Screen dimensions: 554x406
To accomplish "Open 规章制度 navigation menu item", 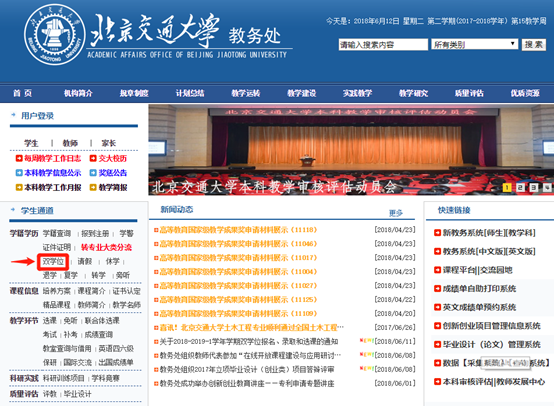I will point(134,93).
